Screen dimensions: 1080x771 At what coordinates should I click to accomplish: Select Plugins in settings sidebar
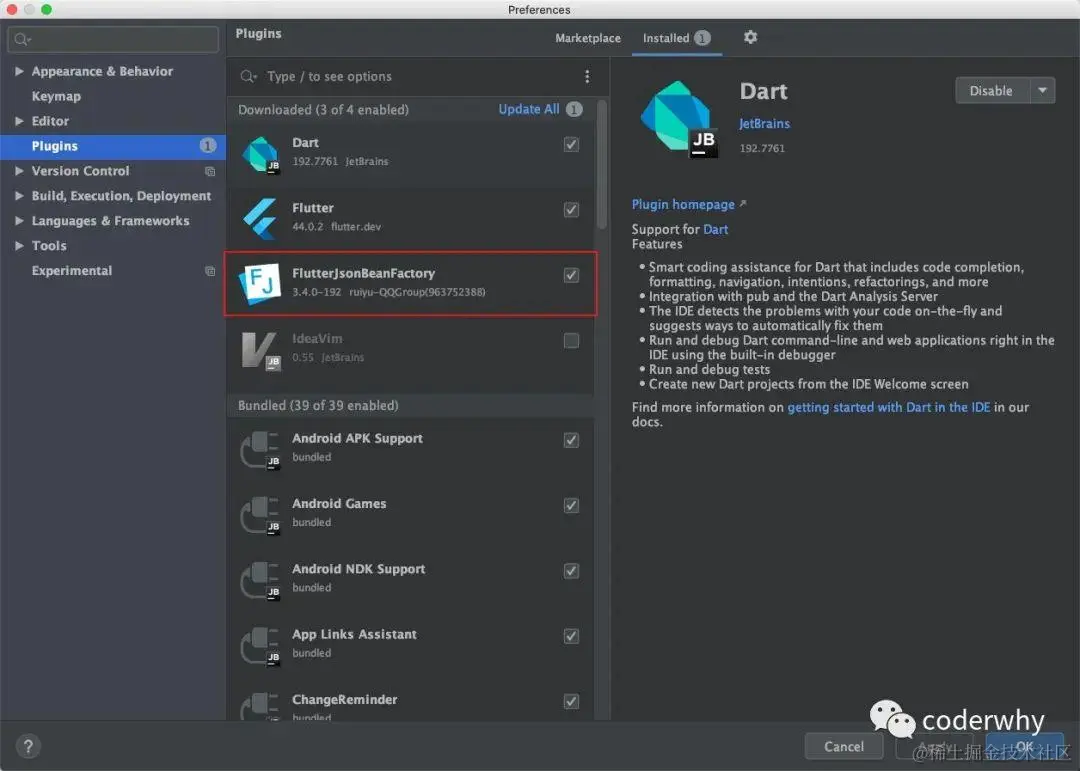113,146
